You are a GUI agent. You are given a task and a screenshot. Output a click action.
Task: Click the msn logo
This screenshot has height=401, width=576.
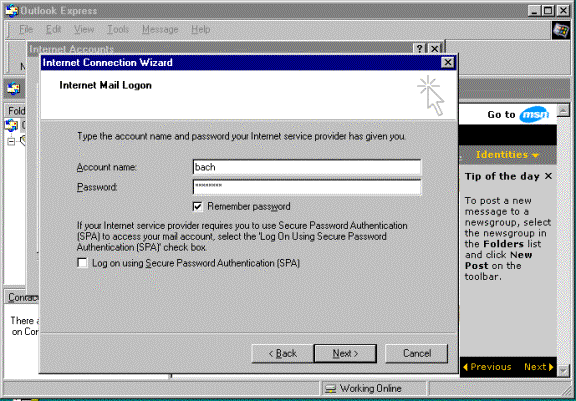coord(534,115)
